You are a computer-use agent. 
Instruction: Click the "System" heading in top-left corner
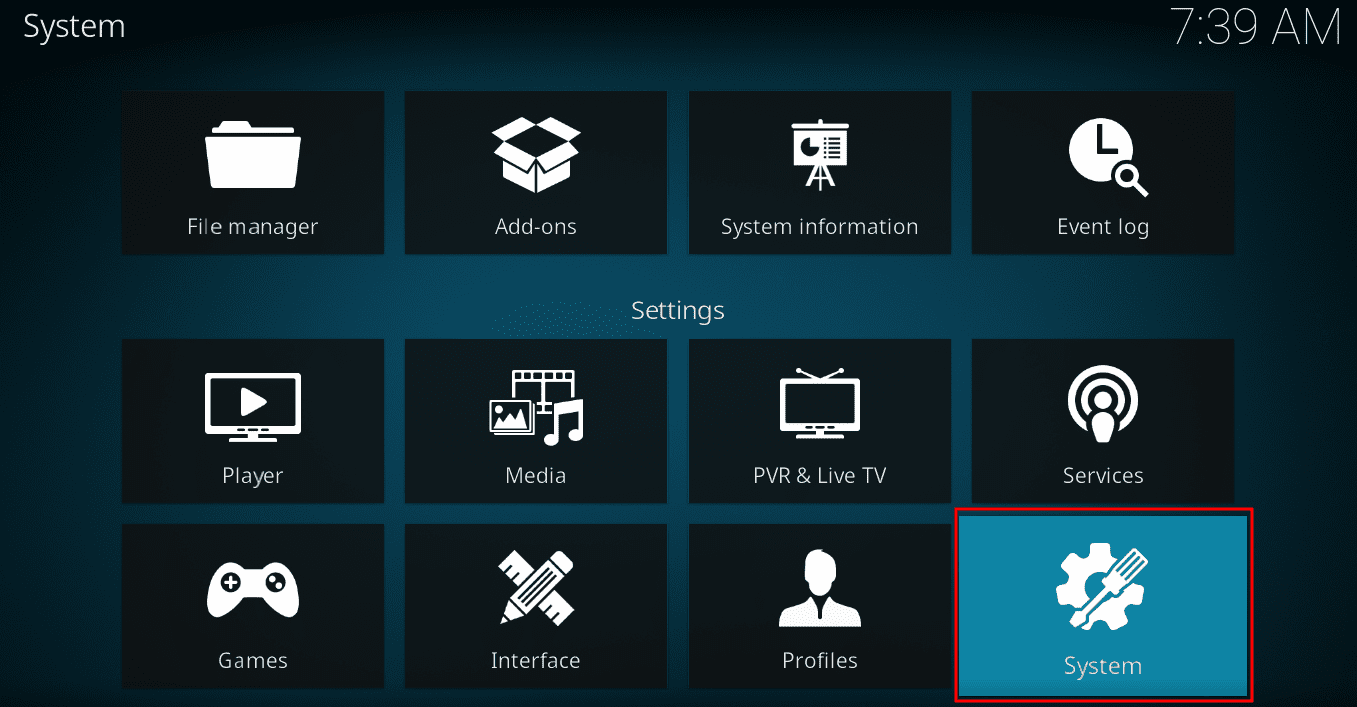tap(74, 27)
